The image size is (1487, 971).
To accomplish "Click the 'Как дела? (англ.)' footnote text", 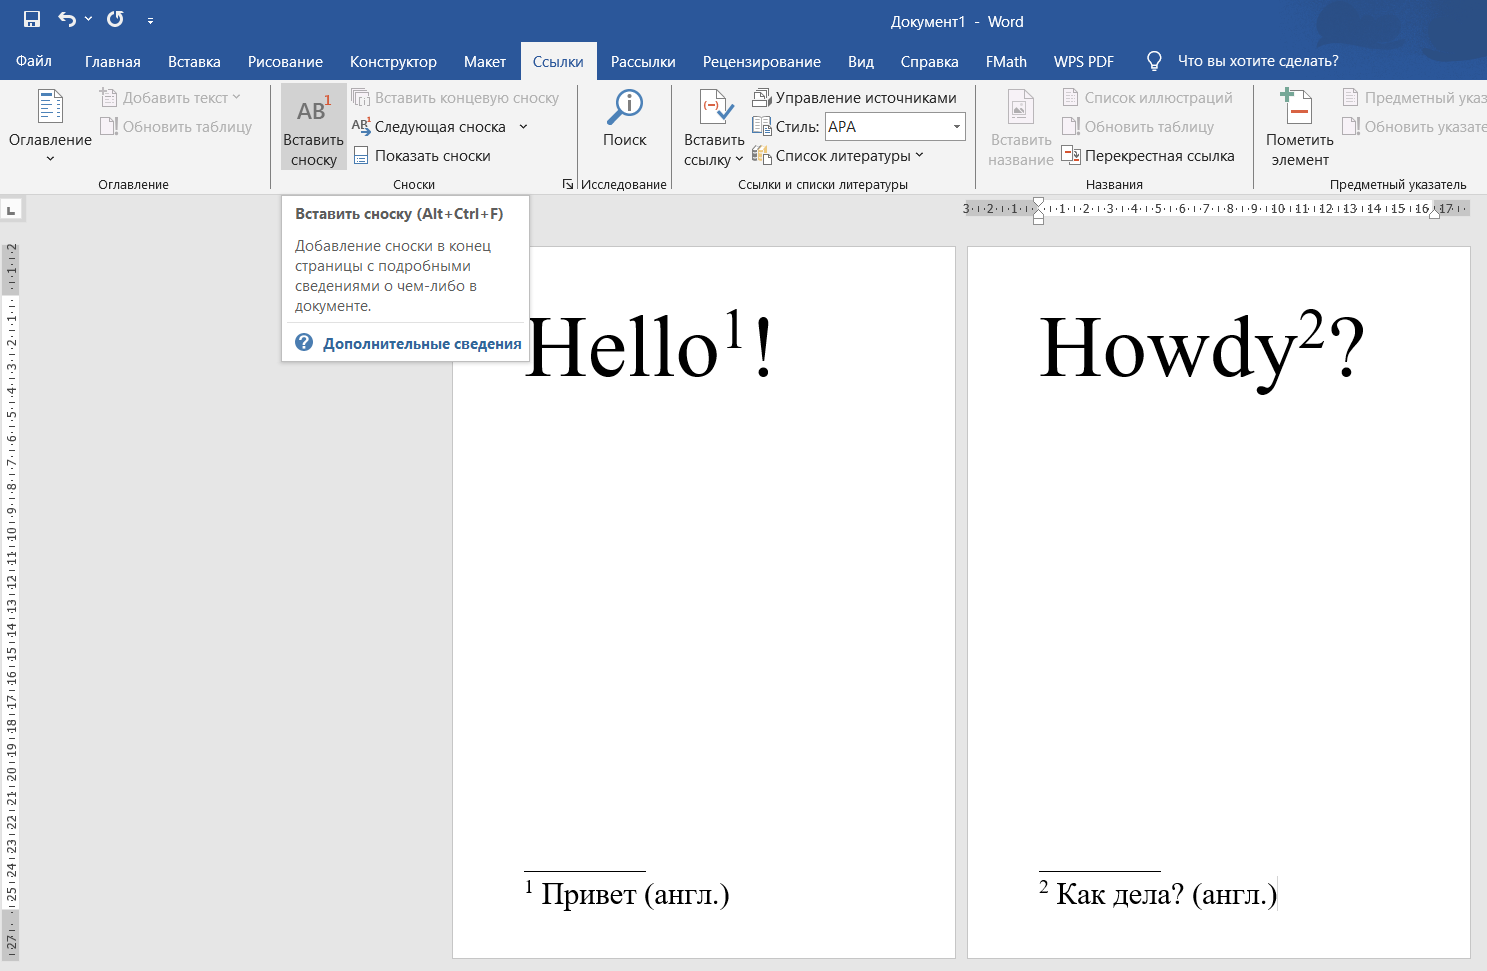I will click(1167, 893).
